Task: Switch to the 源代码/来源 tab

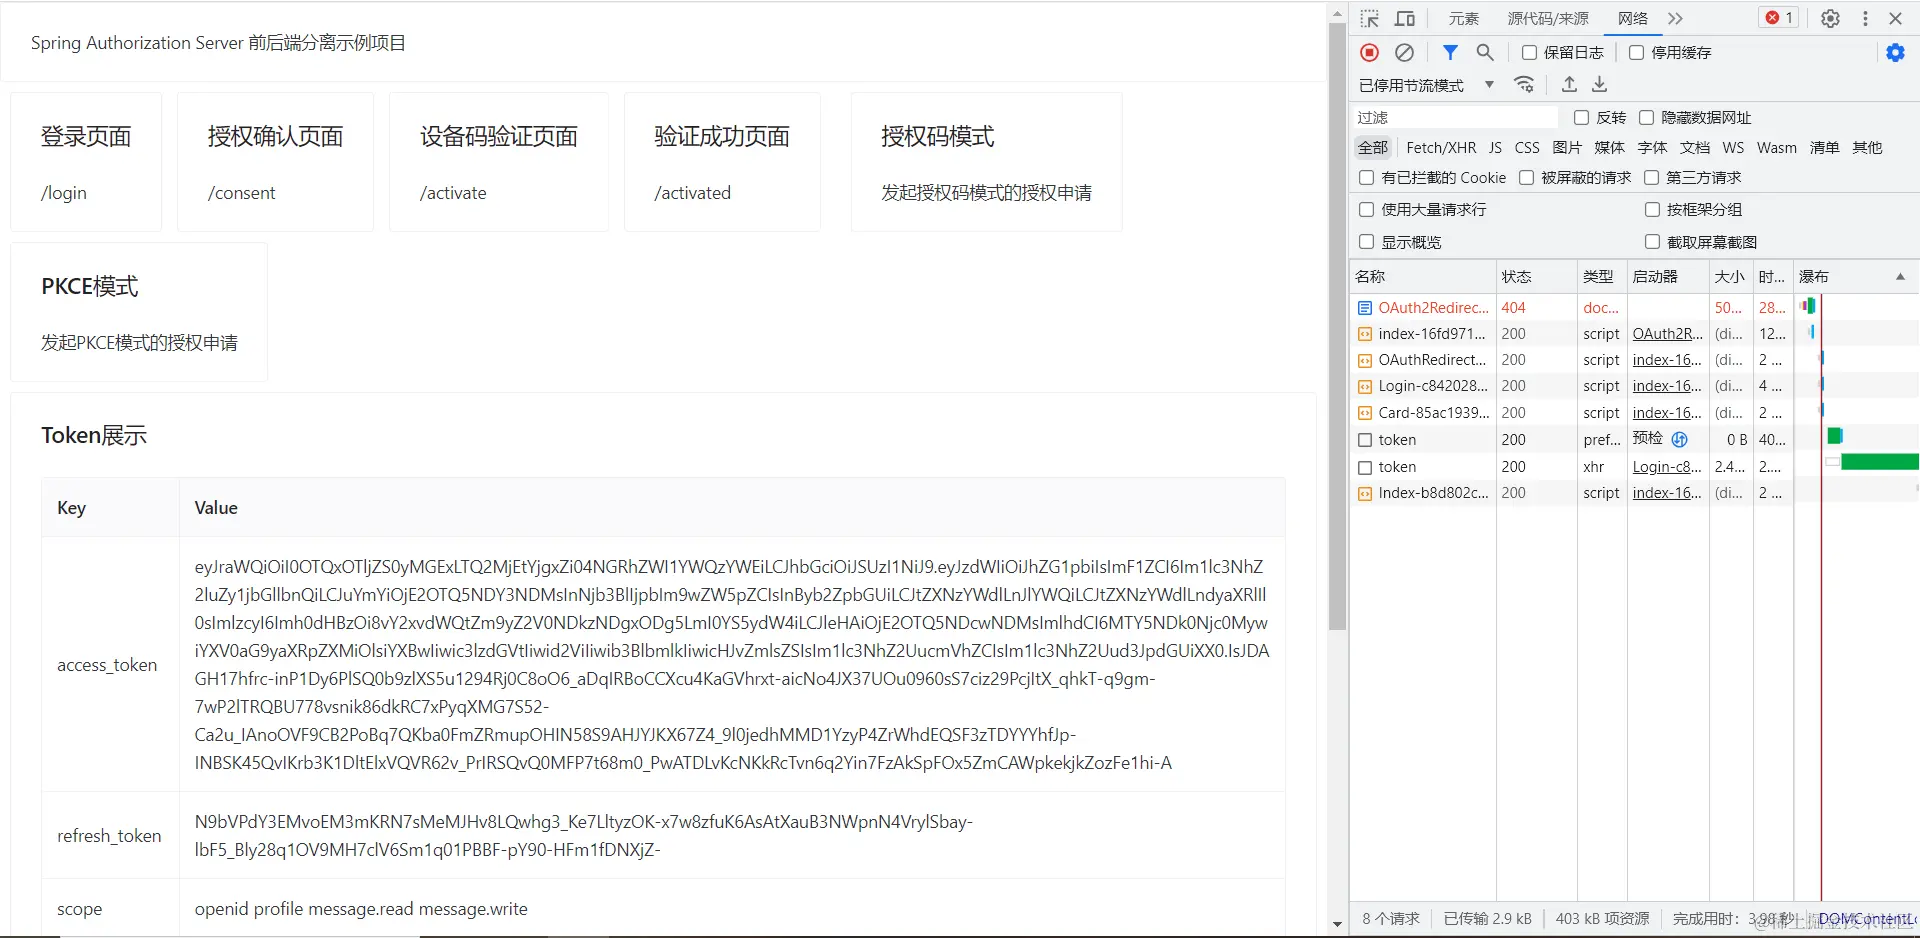Action: coord(1548,19)
